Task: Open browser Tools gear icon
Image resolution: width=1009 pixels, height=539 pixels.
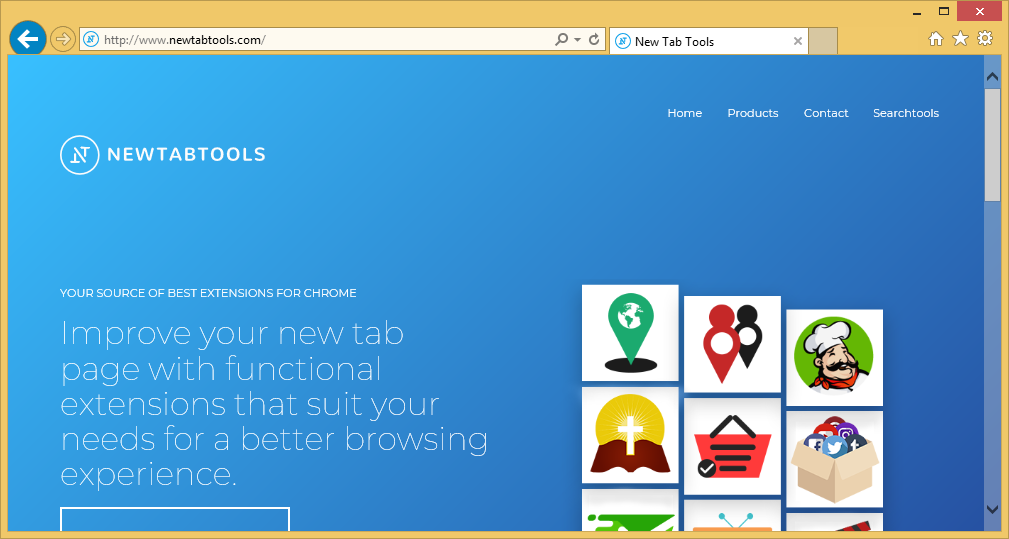Action: (x=985, y=39)
